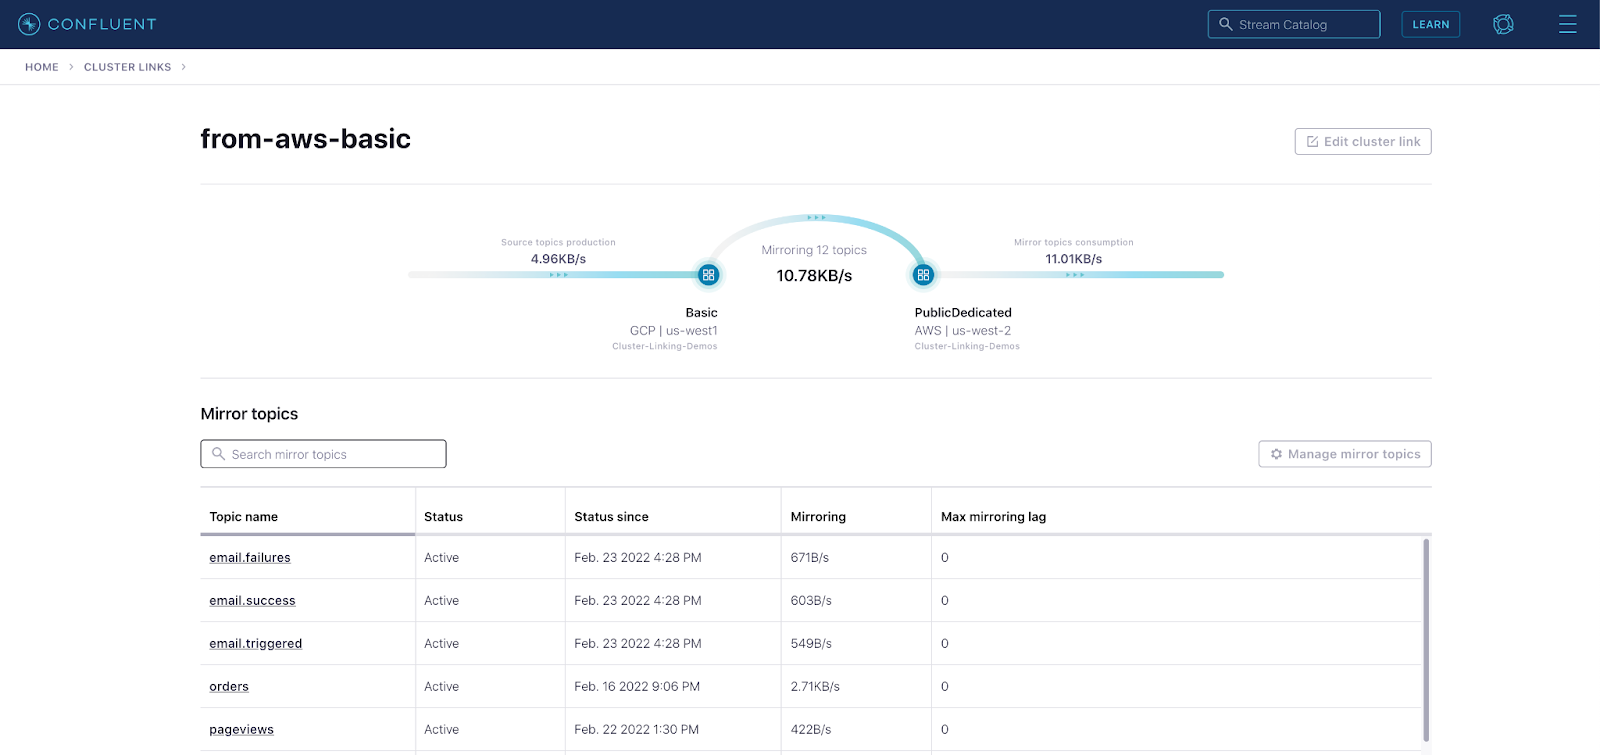Click 2.71KB/s mirroring rate for orders
The height and width of the screenshot is (755, 1600).
815,687
